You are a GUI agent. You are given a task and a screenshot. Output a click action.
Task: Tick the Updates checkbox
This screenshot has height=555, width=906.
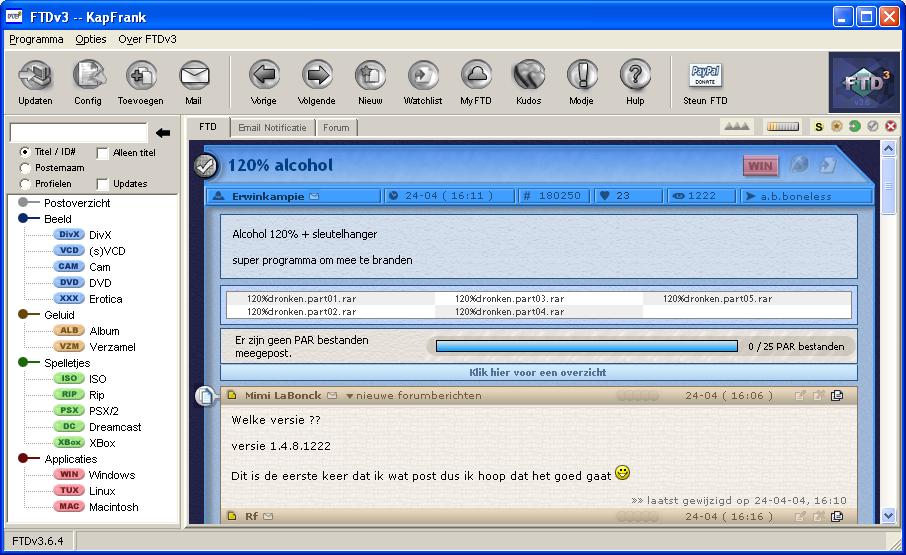pos(102,184)
